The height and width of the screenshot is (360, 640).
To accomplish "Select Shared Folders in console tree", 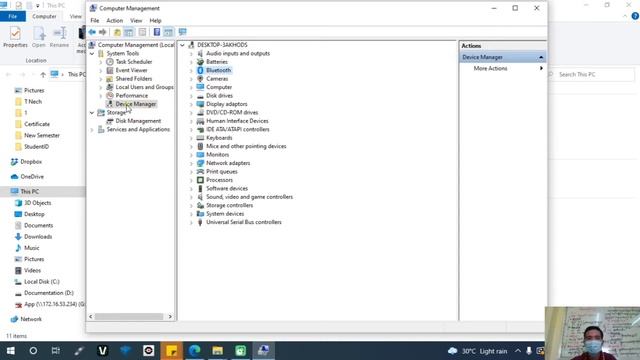I will (x=133, y=79).
